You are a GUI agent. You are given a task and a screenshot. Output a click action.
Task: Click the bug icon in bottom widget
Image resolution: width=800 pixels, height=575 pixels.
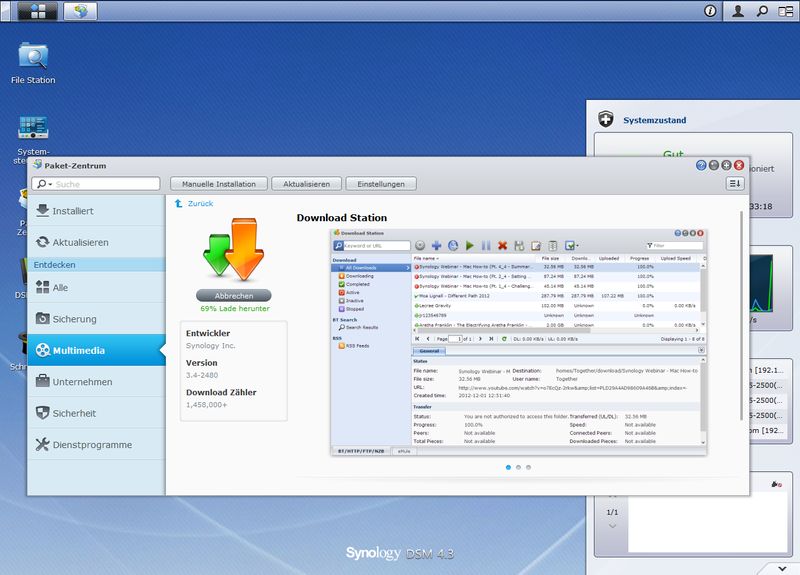point(776,484)
